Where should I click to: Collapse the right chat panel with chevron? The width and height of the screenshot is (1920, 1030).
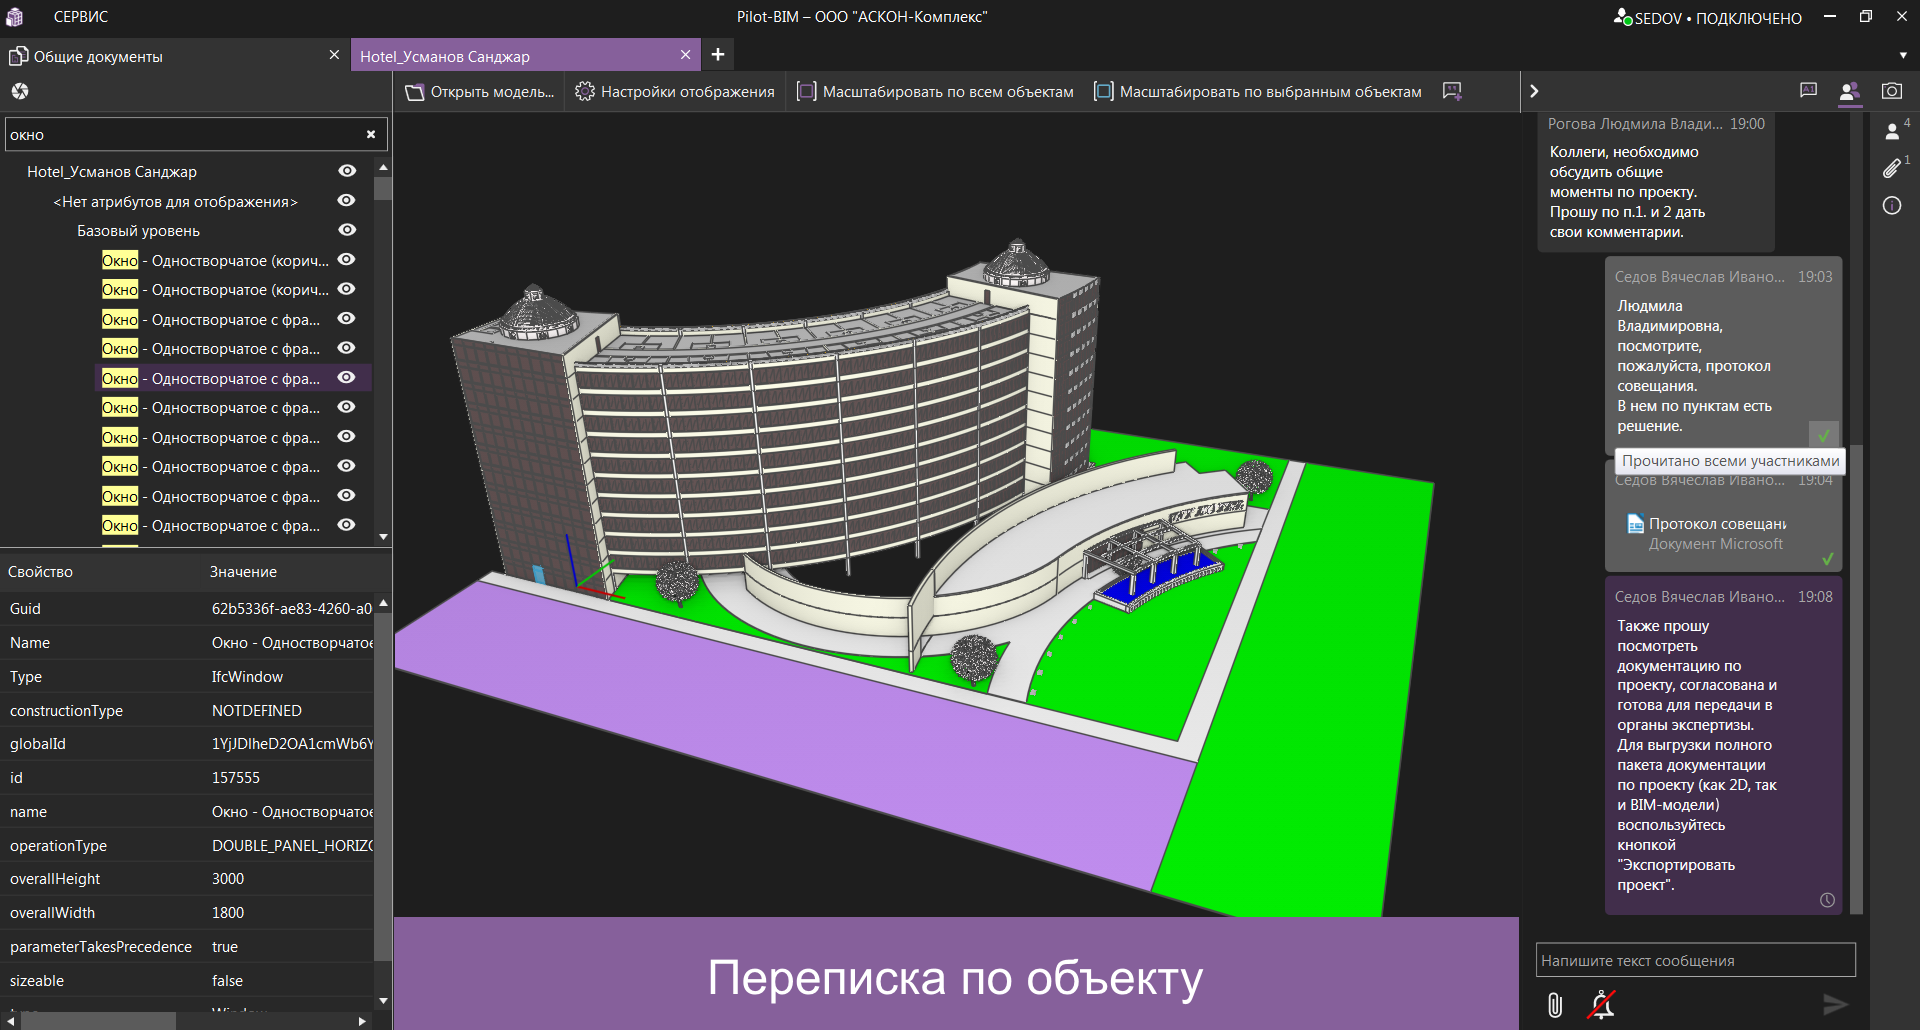pyautogui.click(x=1534, y=92)
